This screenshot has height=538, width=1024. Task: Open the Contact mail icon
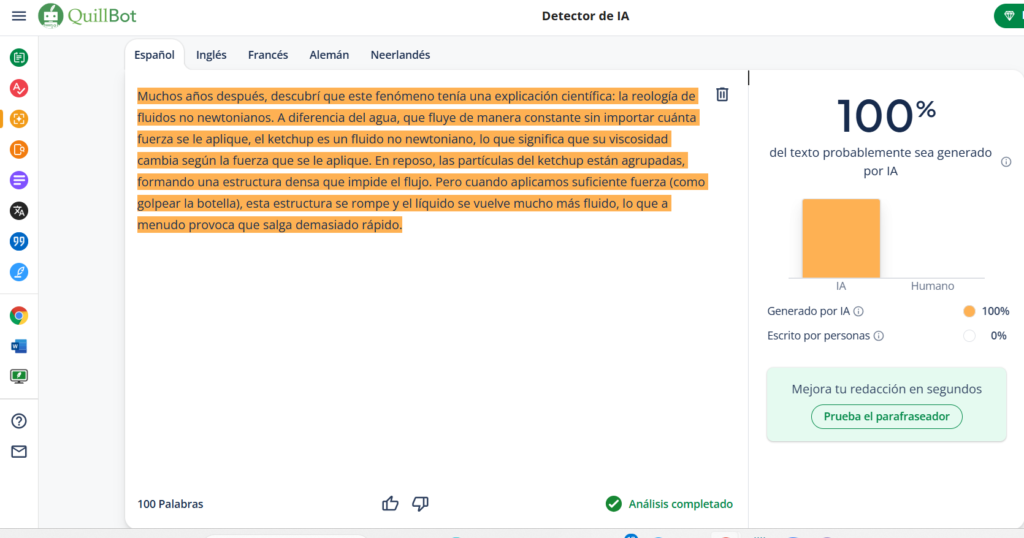pyautogui.click(x=19, y=452)
